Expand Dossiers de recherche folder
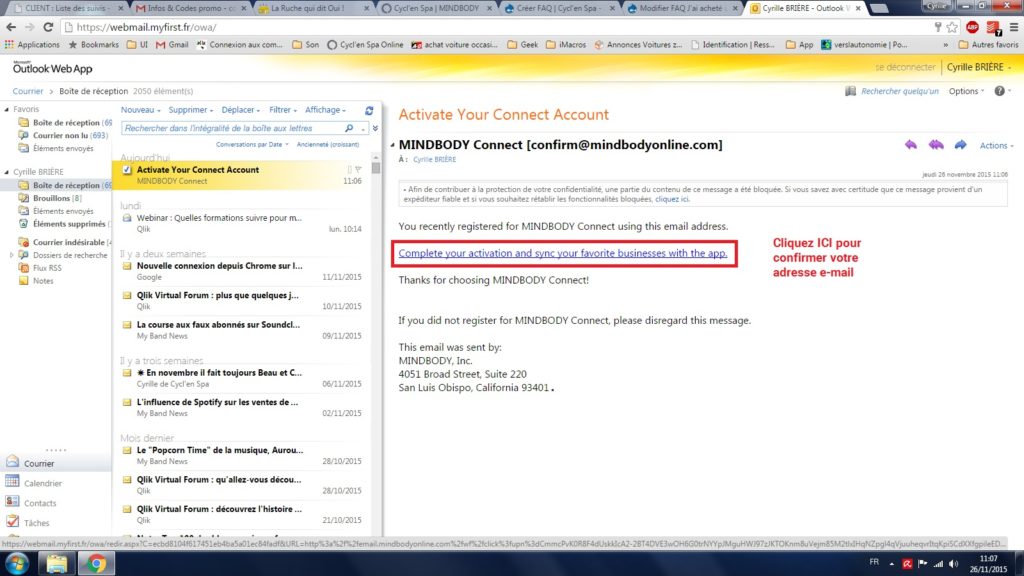 click(11, 255)
